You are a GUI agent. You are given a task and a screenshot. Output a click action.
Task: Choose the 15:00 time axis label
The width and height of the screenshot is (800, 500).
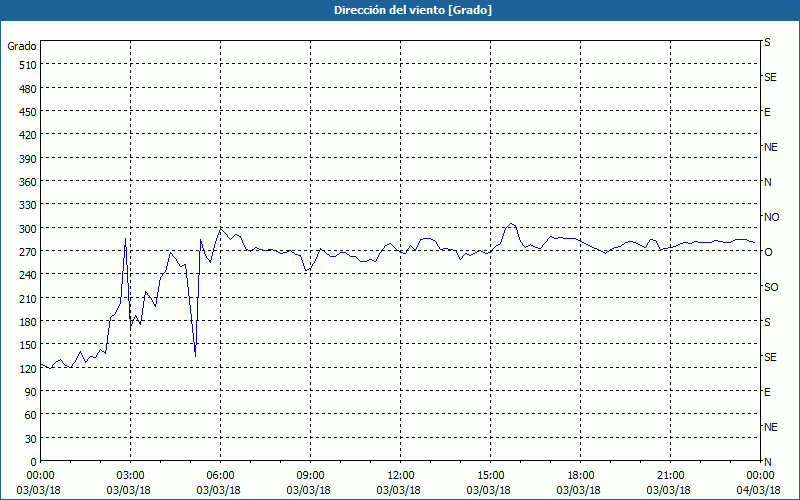[x=490, y=476]
